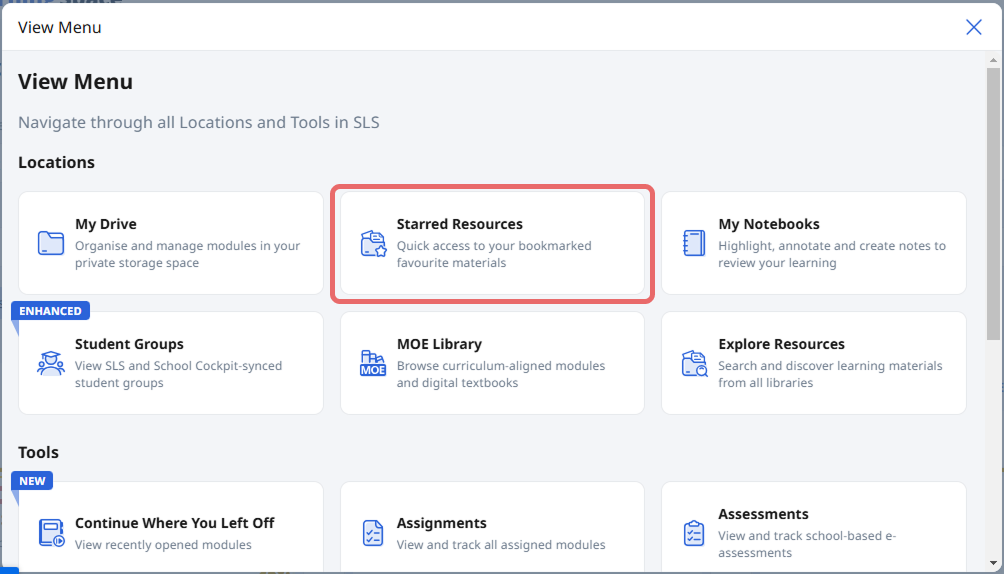
Task: Open Starred Resources title link
Action: pos(459,224)
